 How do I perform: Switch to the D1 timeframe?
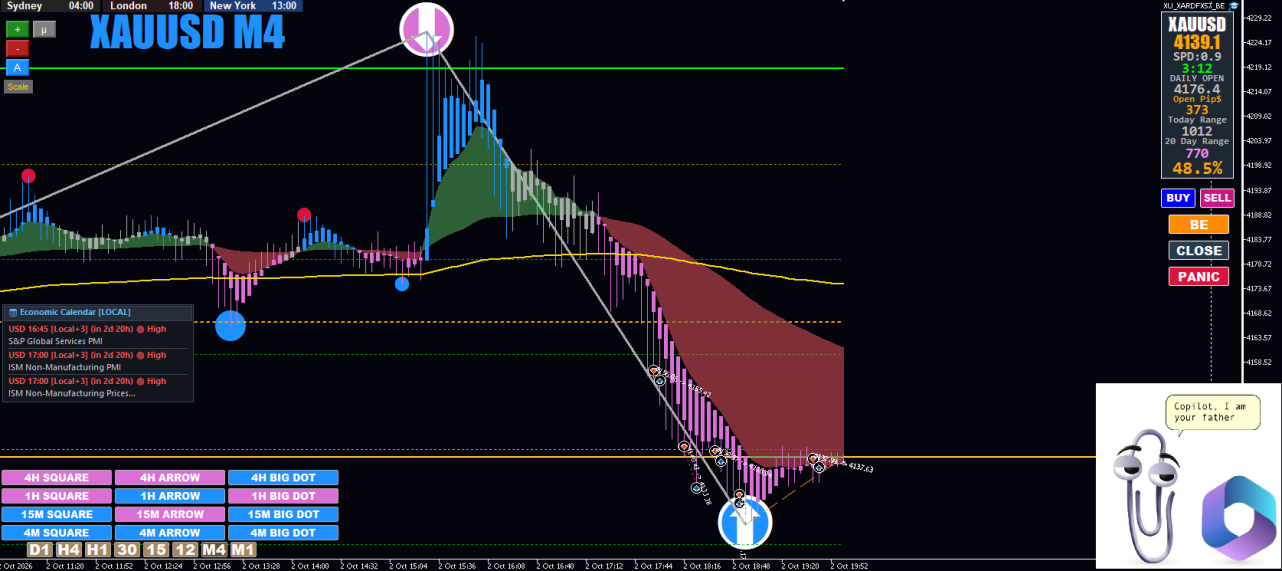pos(40,550)
